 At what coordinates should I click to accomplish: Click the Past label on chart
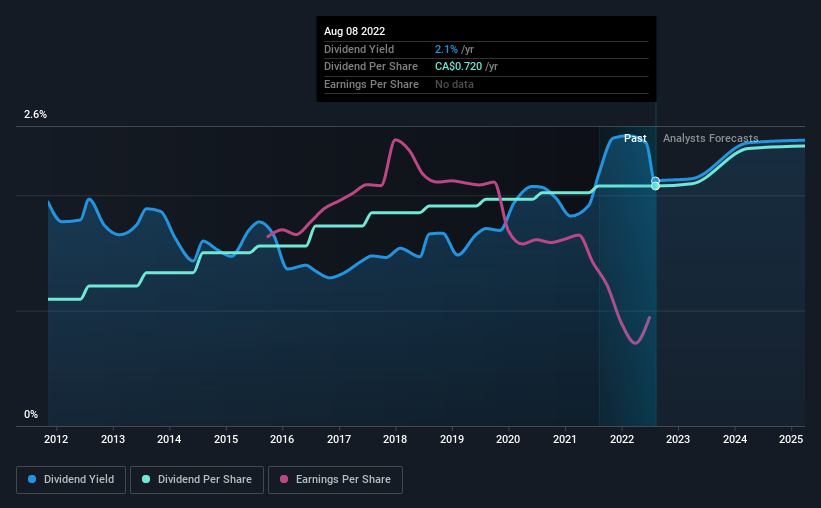click(x=635, y=138)
